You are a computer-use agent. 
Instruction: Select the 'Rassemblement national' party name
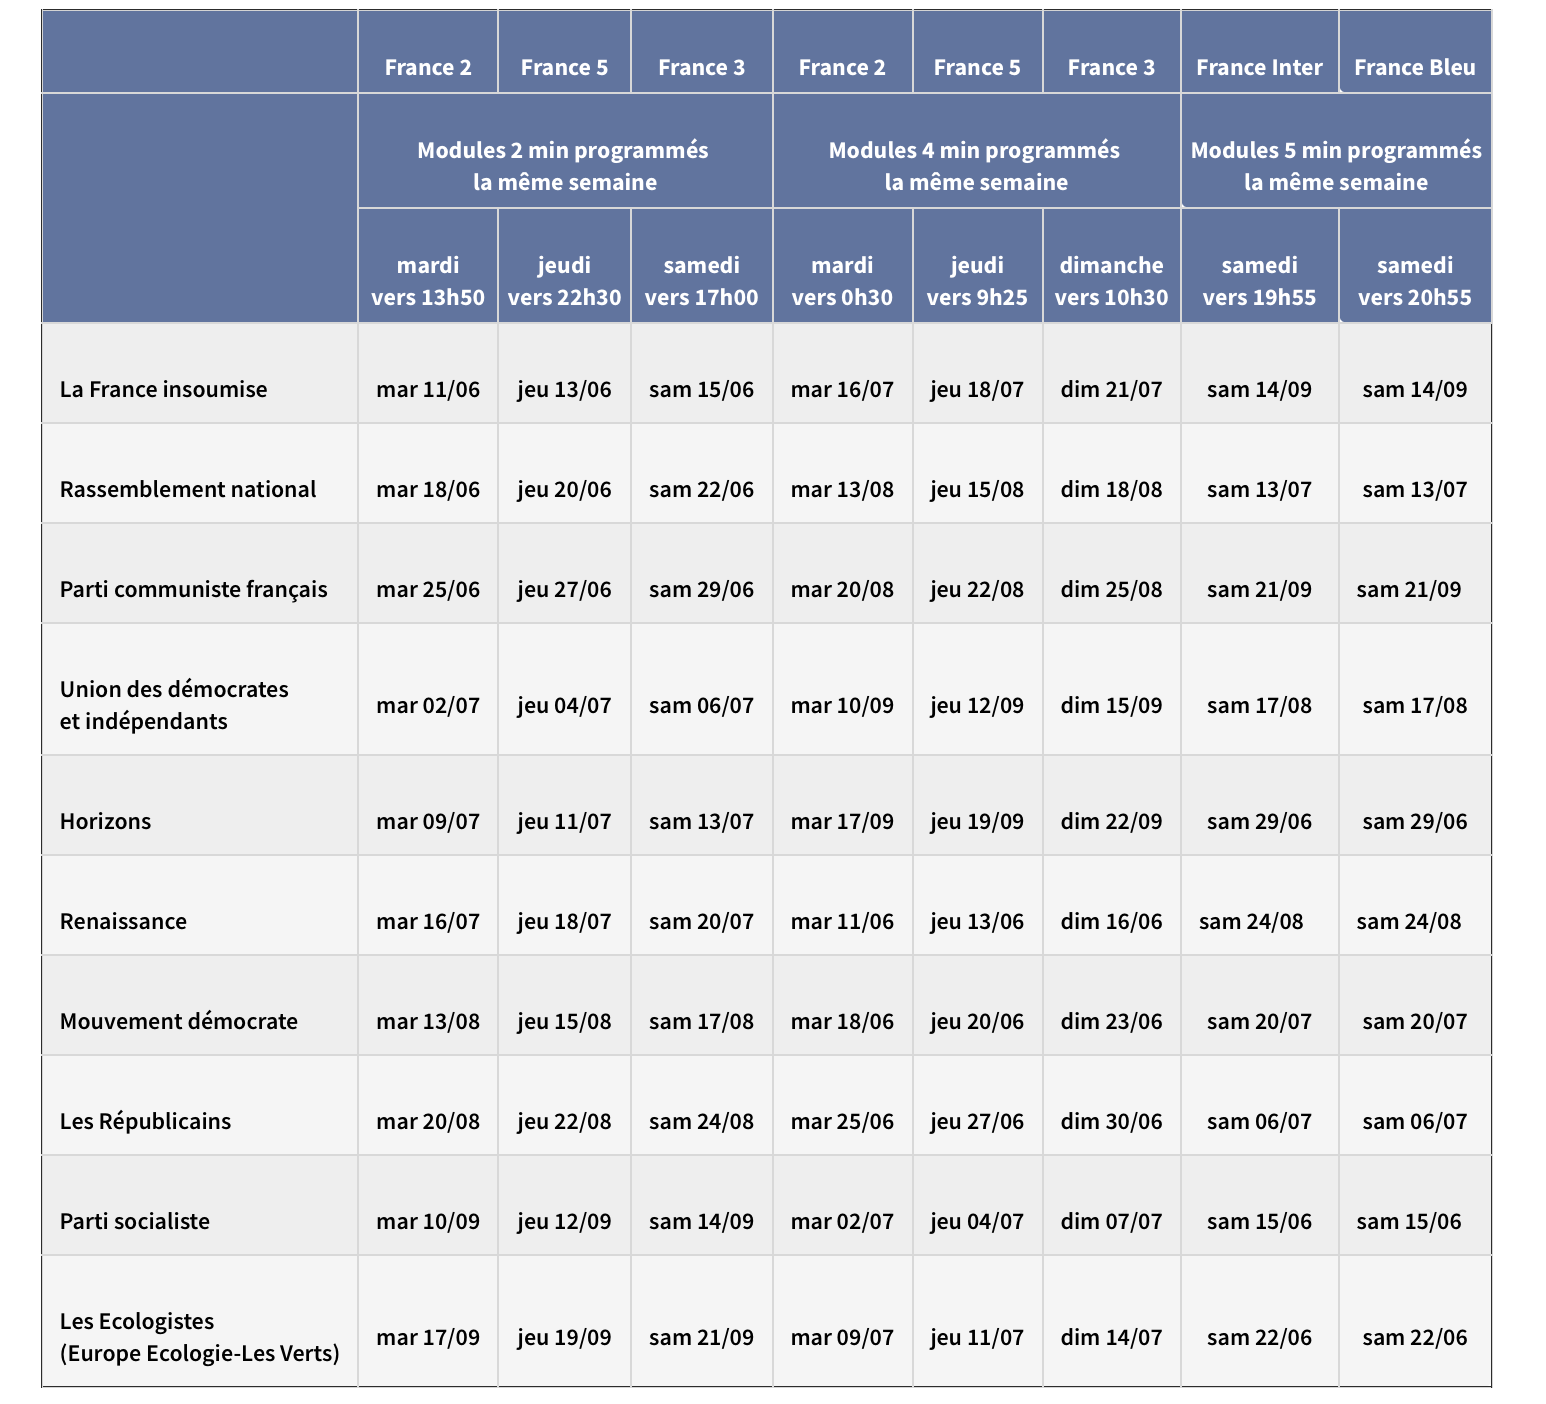point(188,489)
